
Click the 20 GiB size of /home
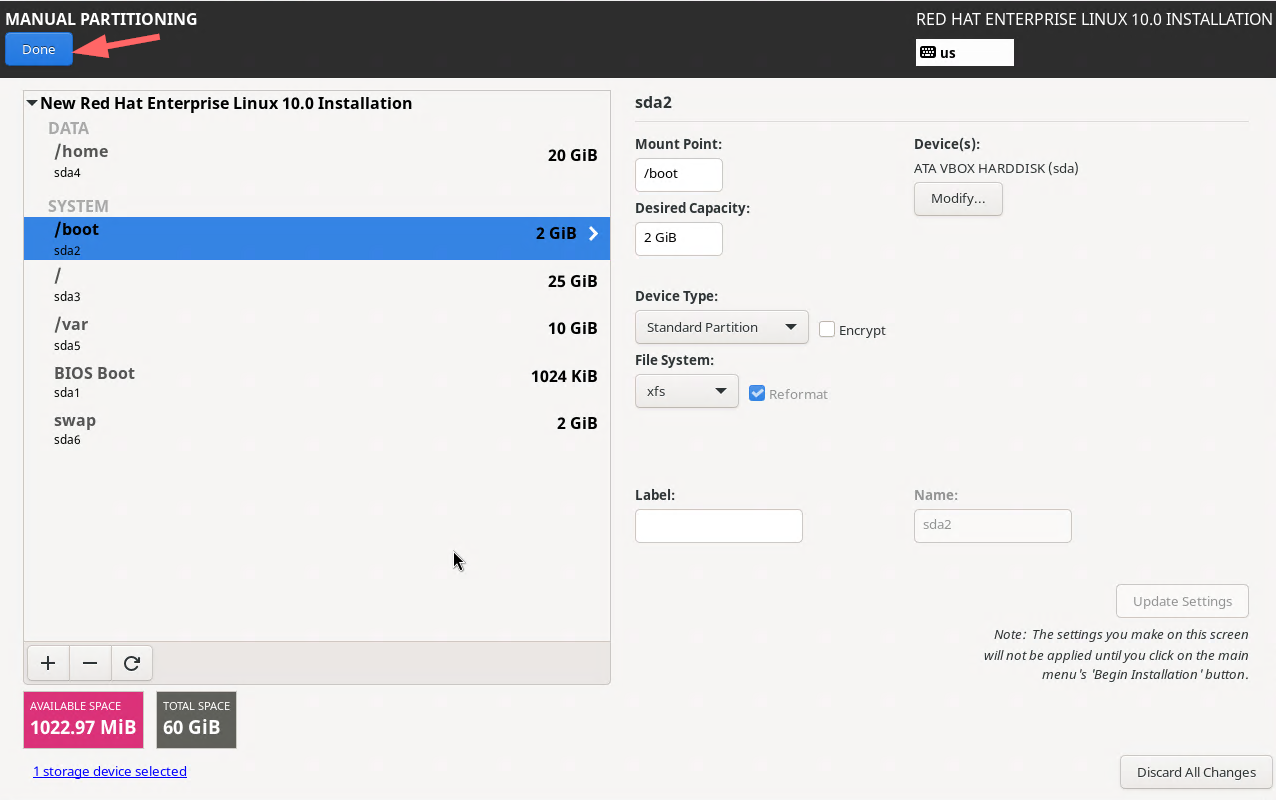point(572,155)
